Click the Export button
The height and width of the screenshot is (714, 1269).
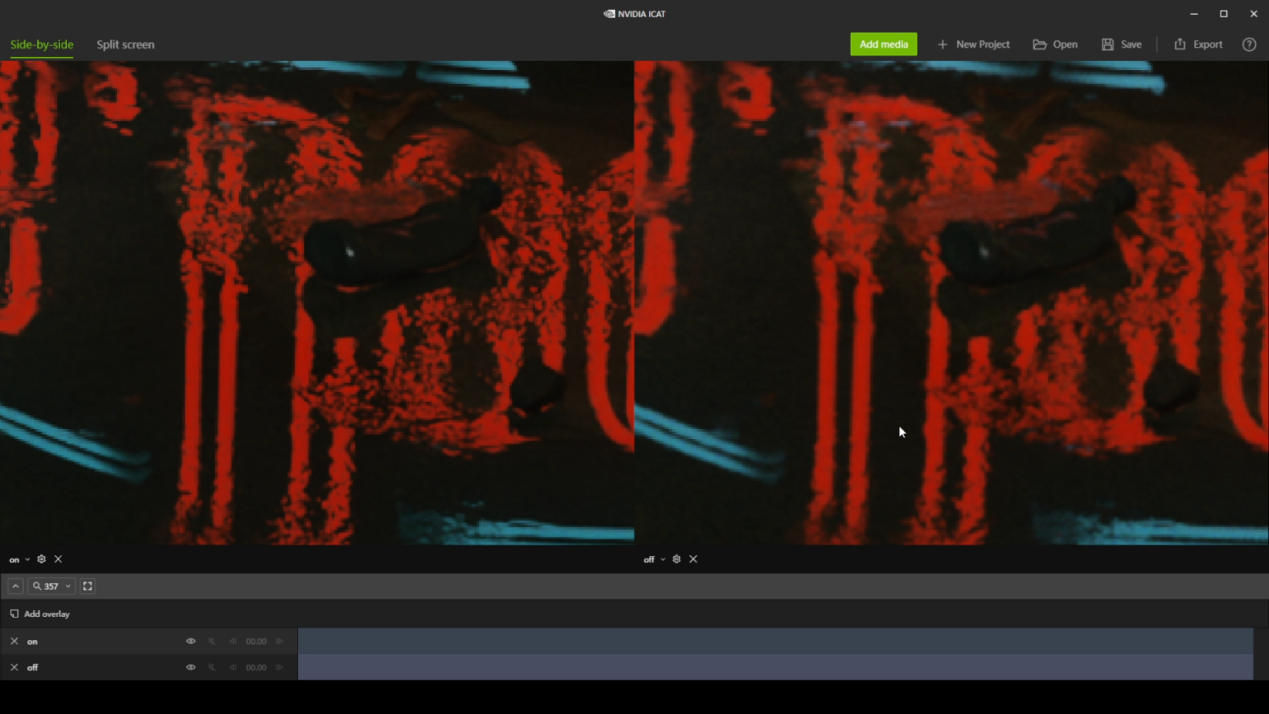1198,44
